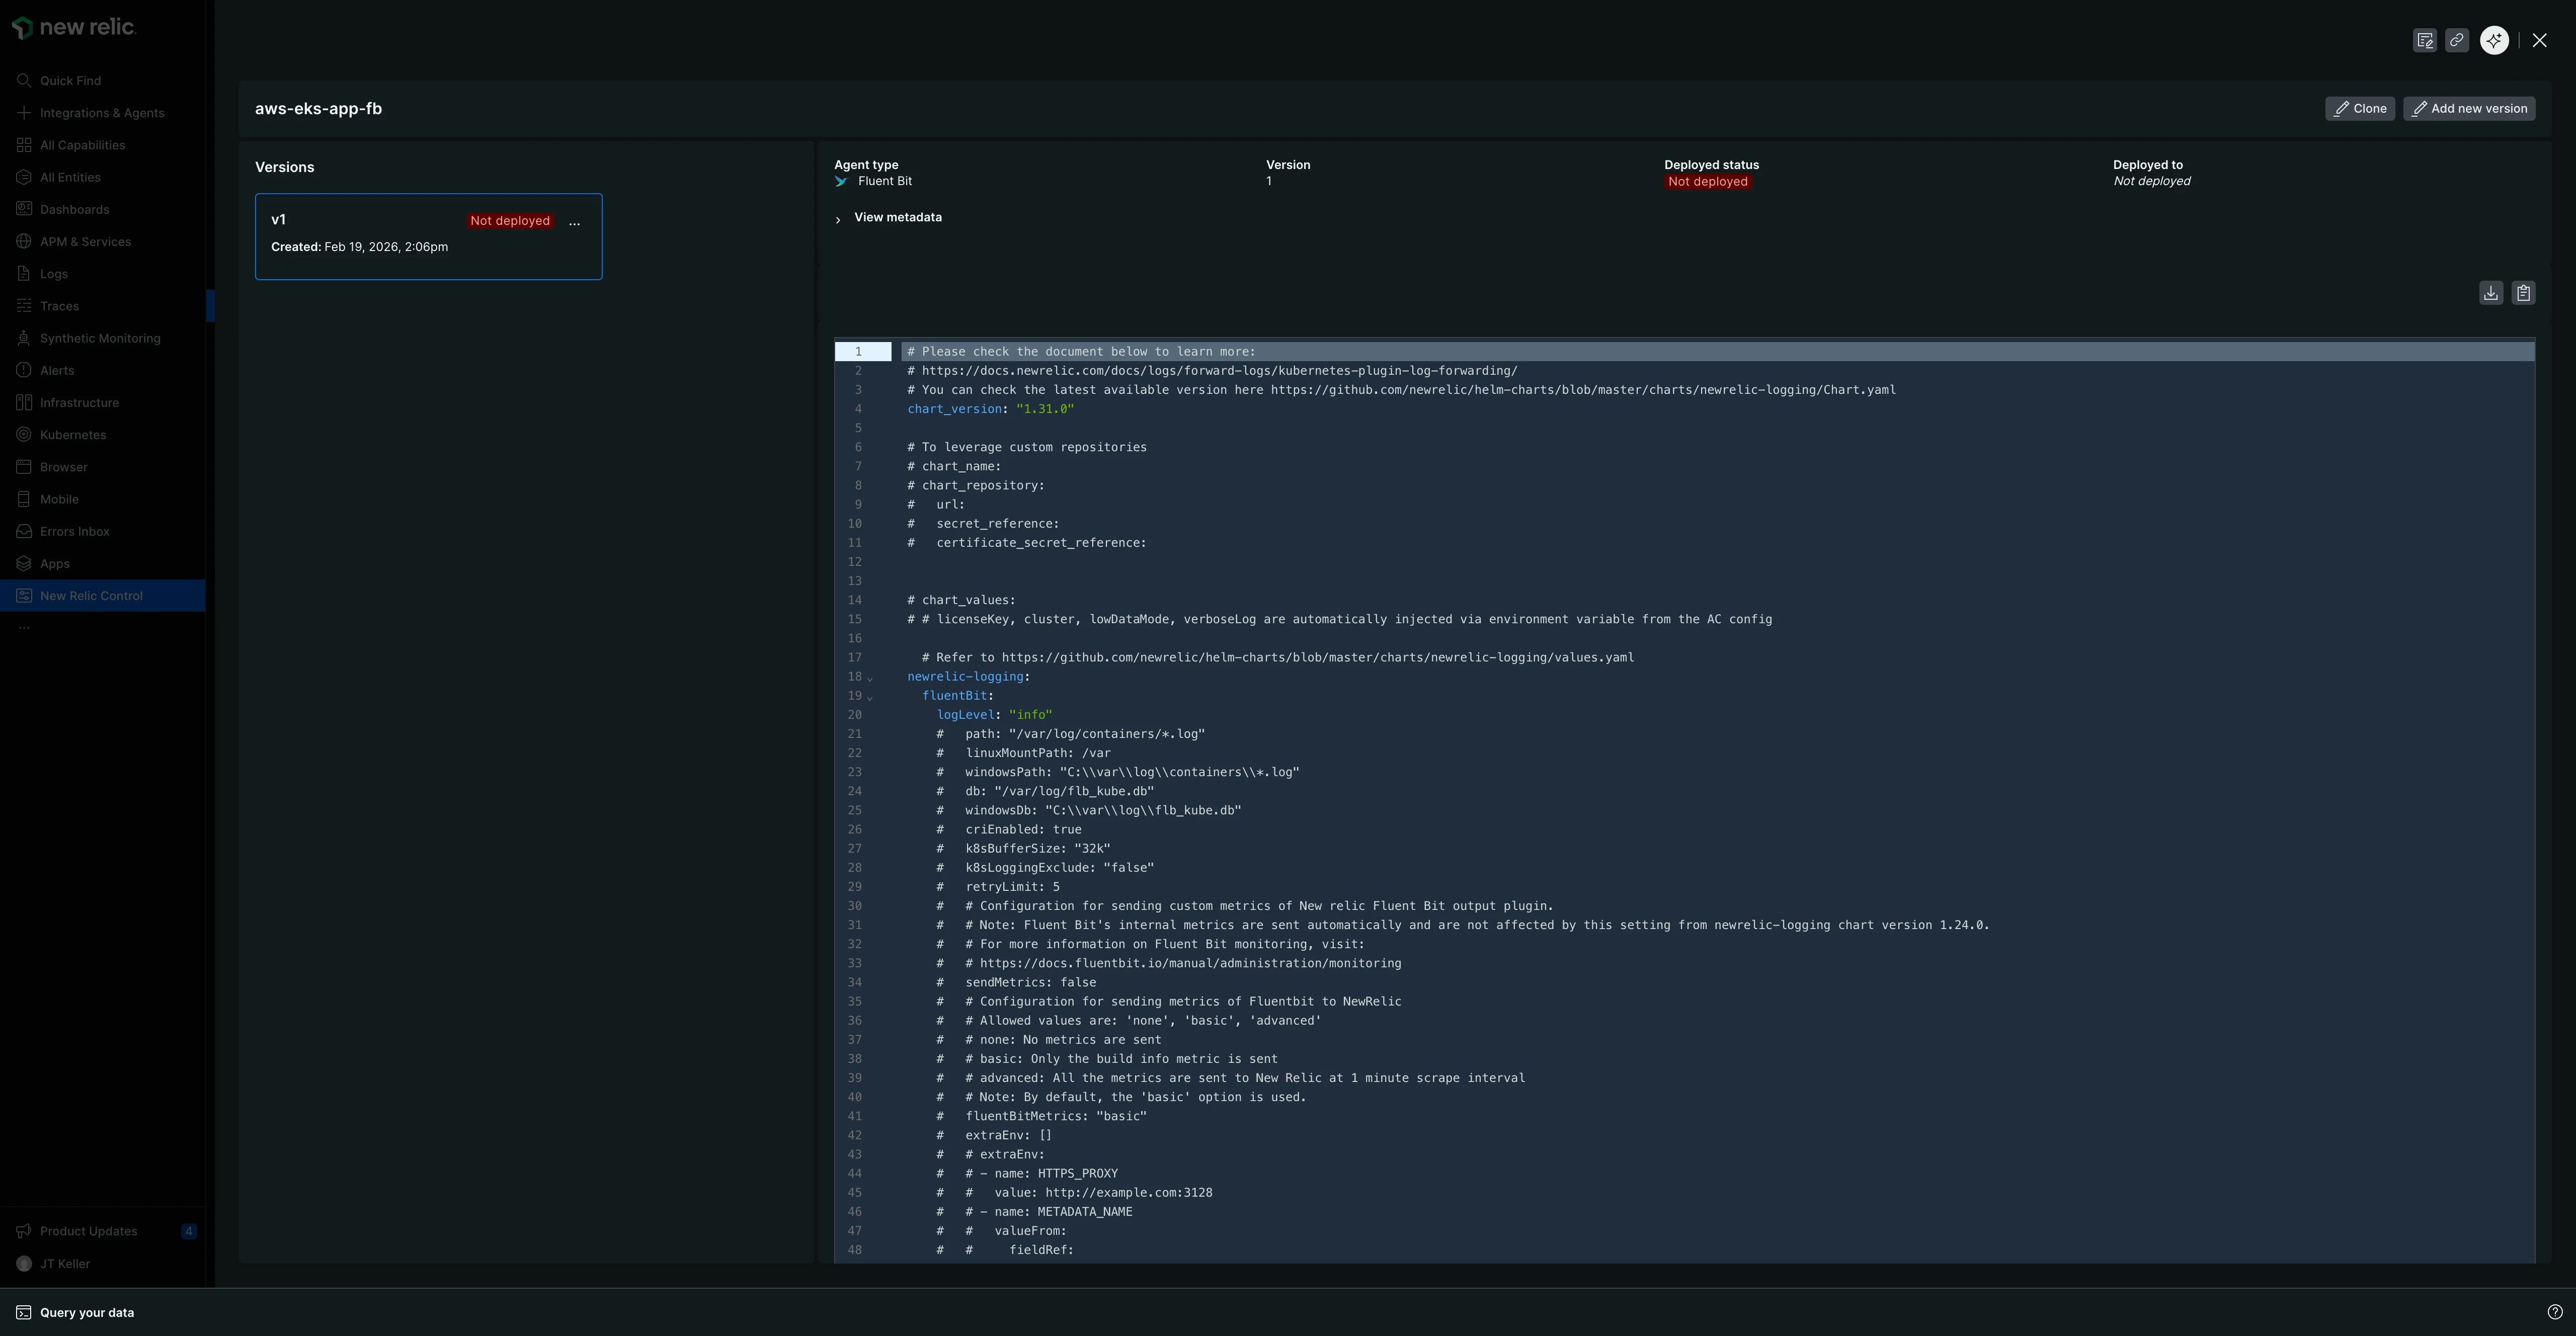Screen dimensions: 2576x1336
Task: Open the help question mark icon
Action: point(2554,1312)
